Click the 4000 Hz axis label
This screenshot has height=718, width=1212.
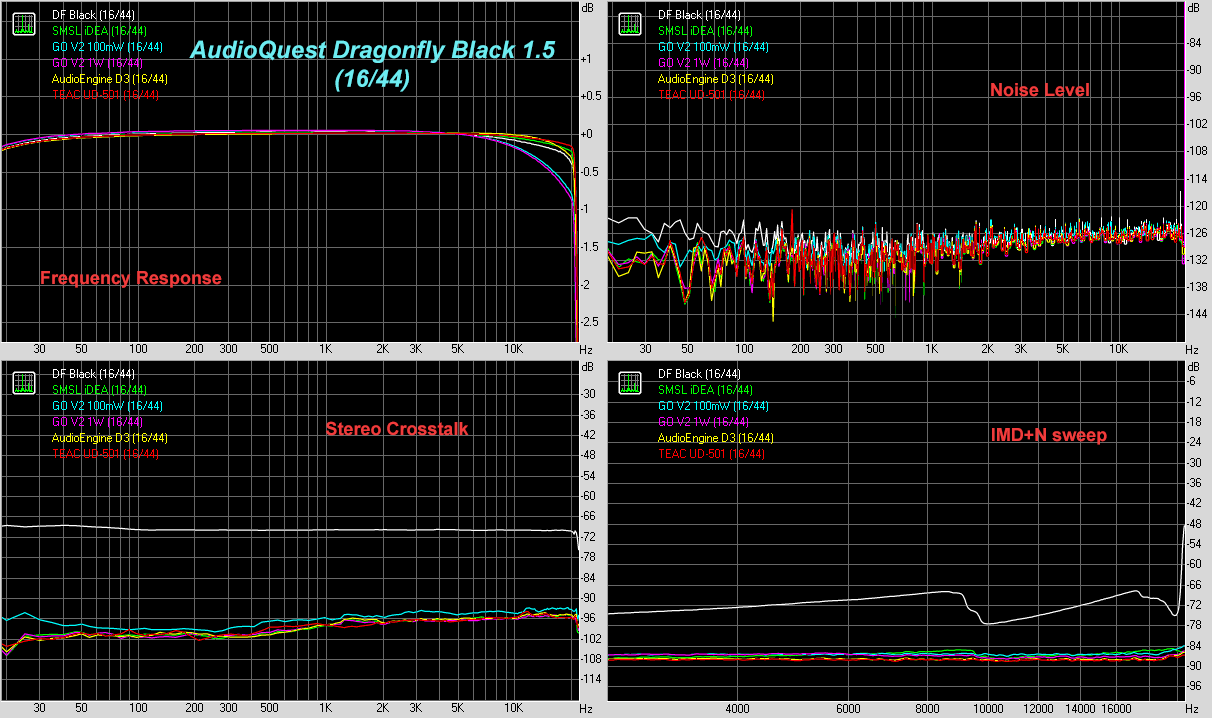(x=737, y=709)
